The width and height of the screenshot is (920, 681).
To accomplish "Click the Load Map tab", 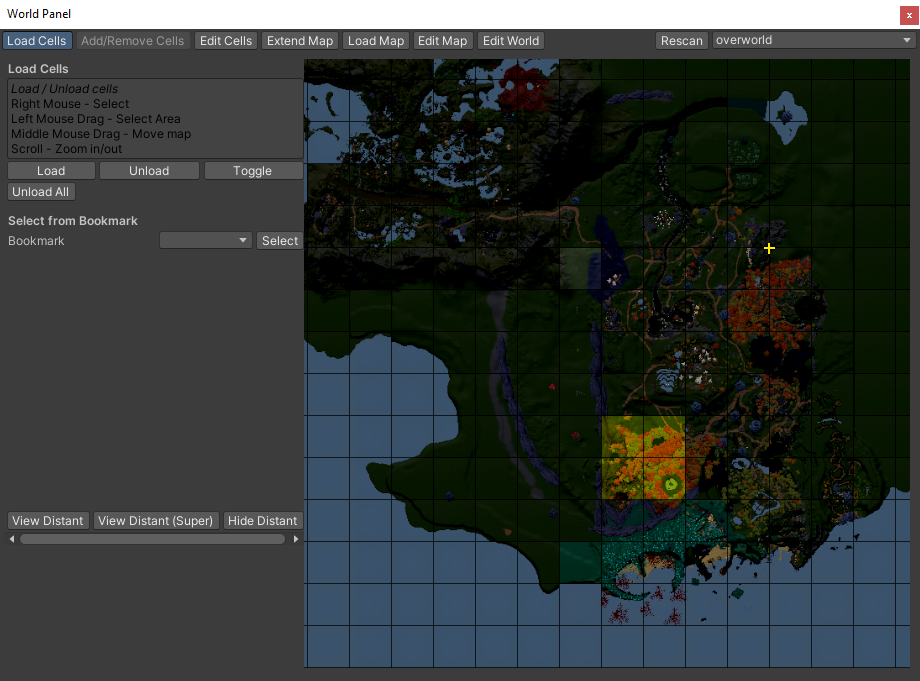I will (x=376, y=41).
